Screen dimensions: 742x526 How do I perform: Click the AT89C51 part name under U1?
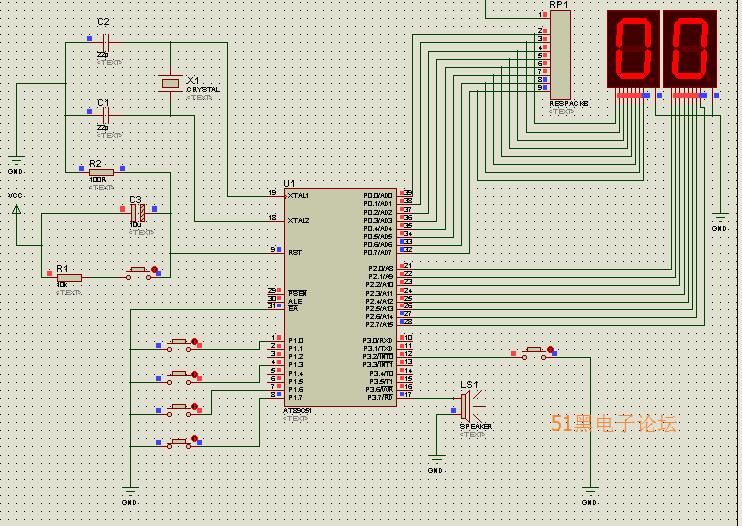coord(297,411)
